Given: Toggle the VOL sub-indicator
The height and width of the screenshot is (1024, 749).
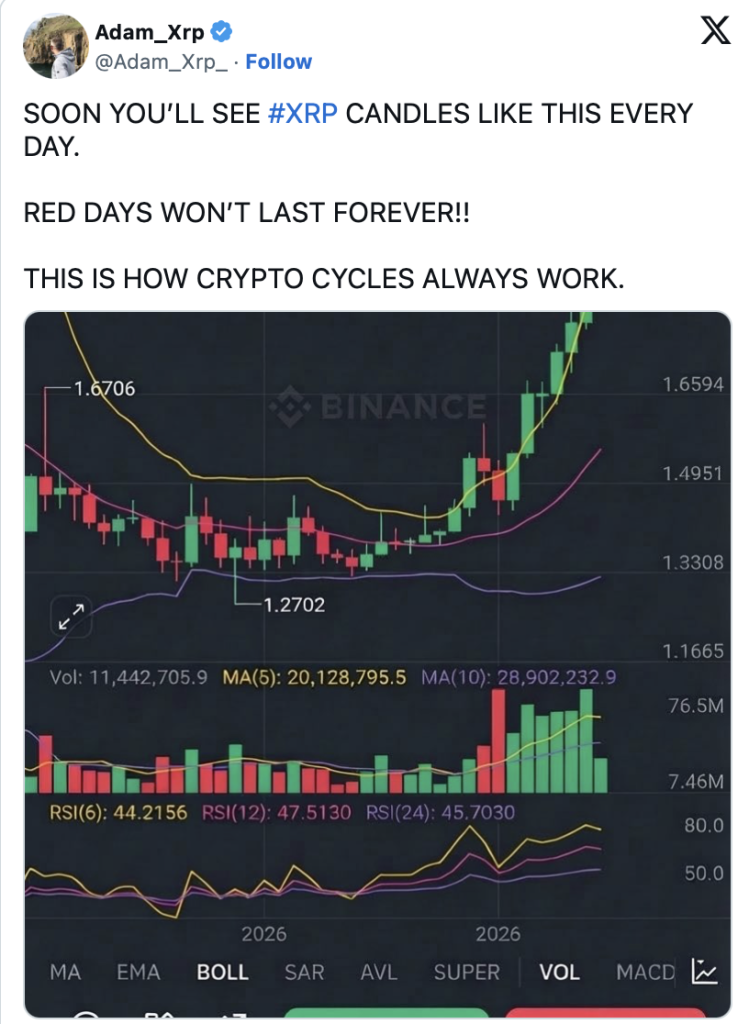Looking at the screenshot, I should (x=560, y=971).
